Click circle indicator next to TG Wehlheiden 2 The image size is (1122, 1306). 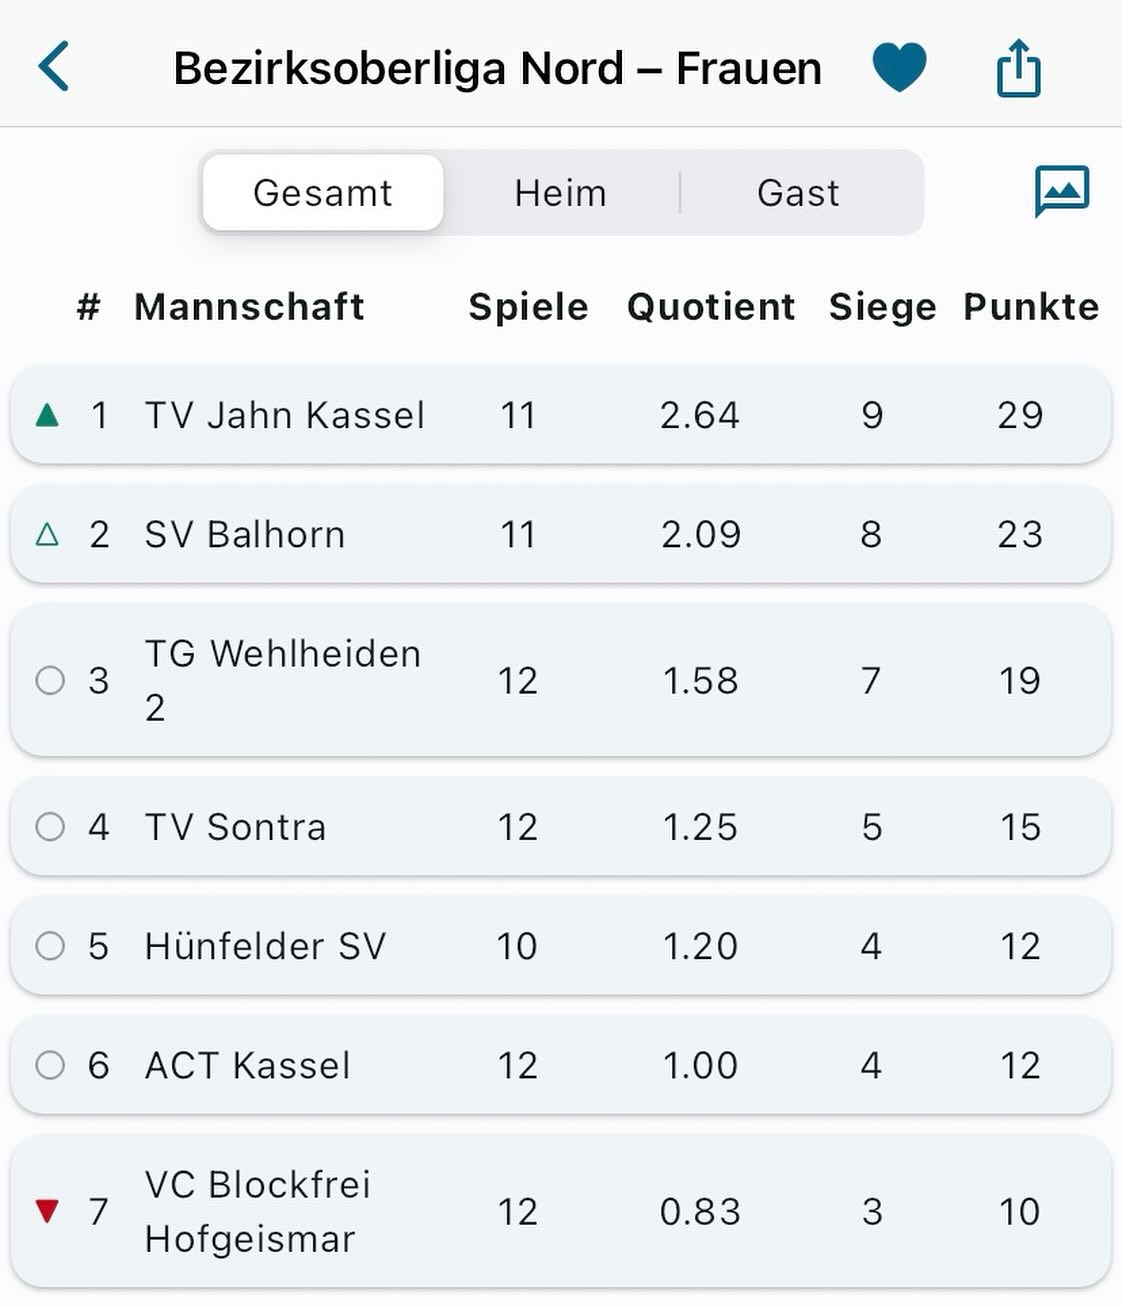pos(50,681)
